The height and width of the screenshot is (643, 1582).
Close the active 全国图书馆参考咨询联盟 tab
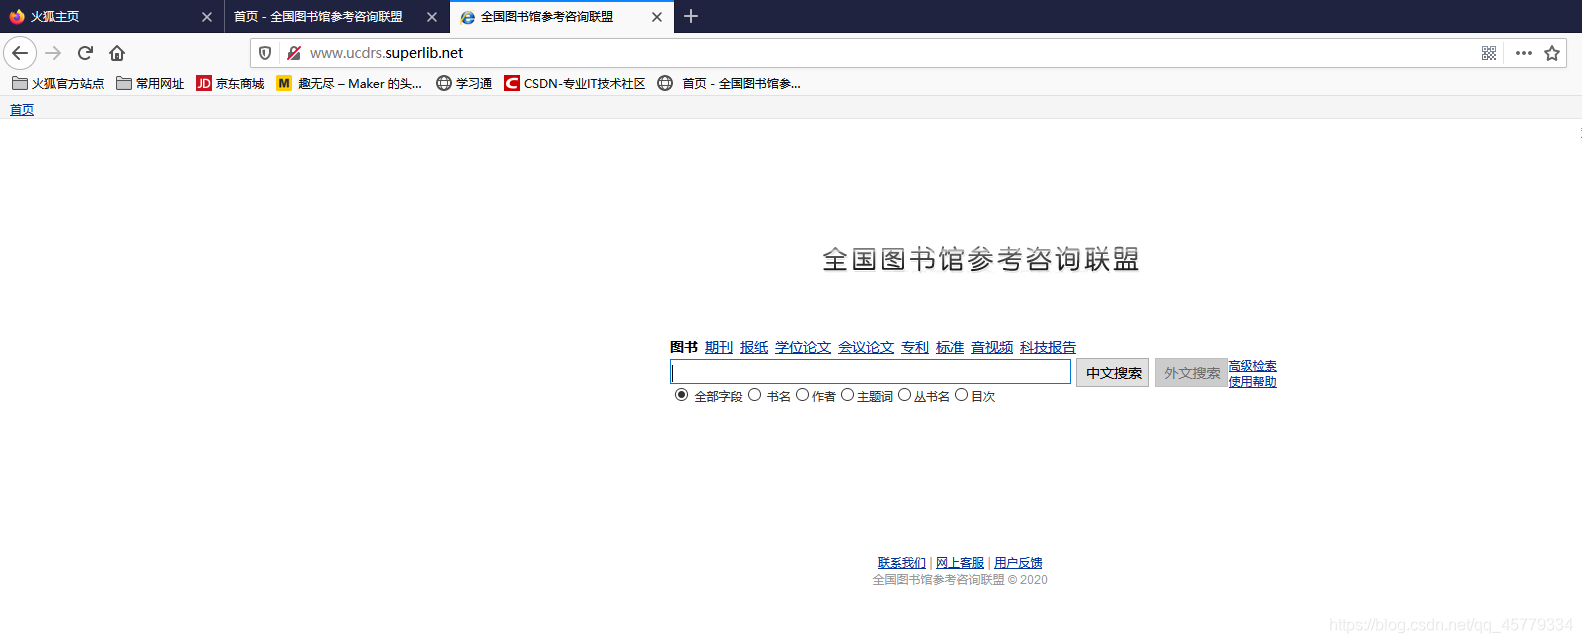[x=657, y=17]
